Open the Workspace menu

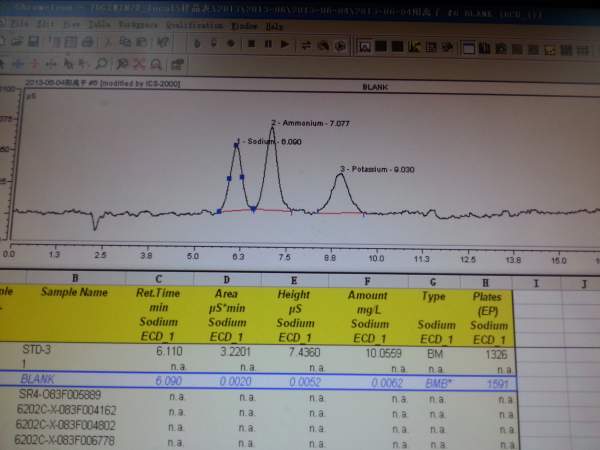(x=138, y=25)
